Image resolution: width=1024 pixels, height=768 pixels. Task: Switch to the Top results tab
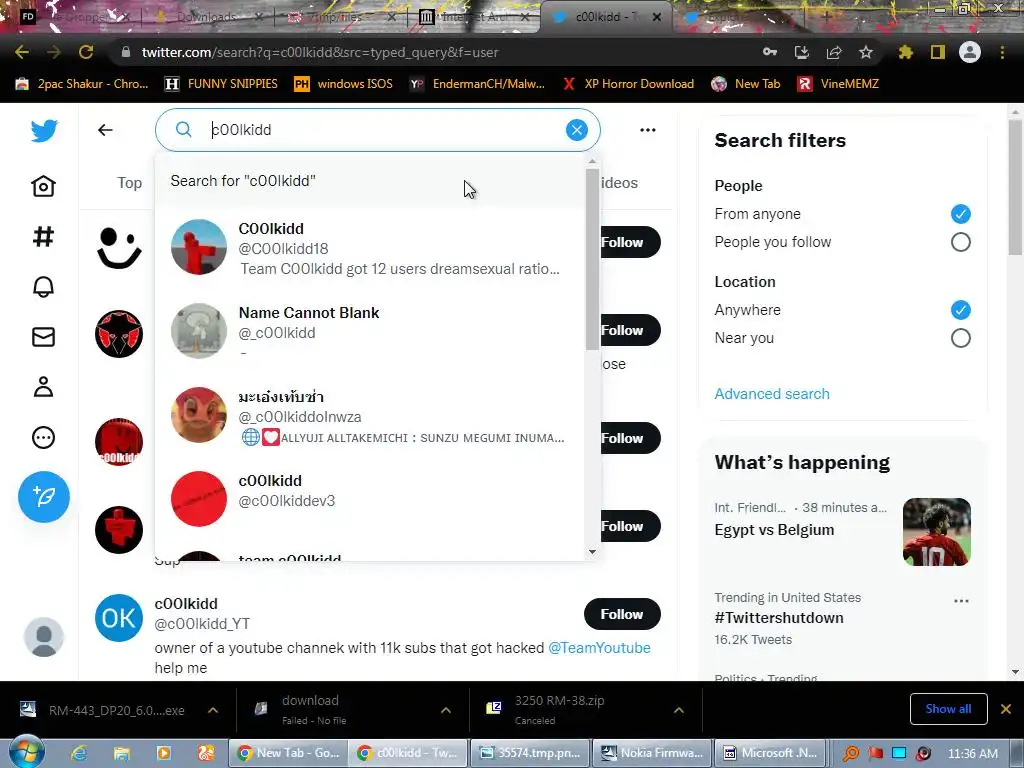(129, 184)
